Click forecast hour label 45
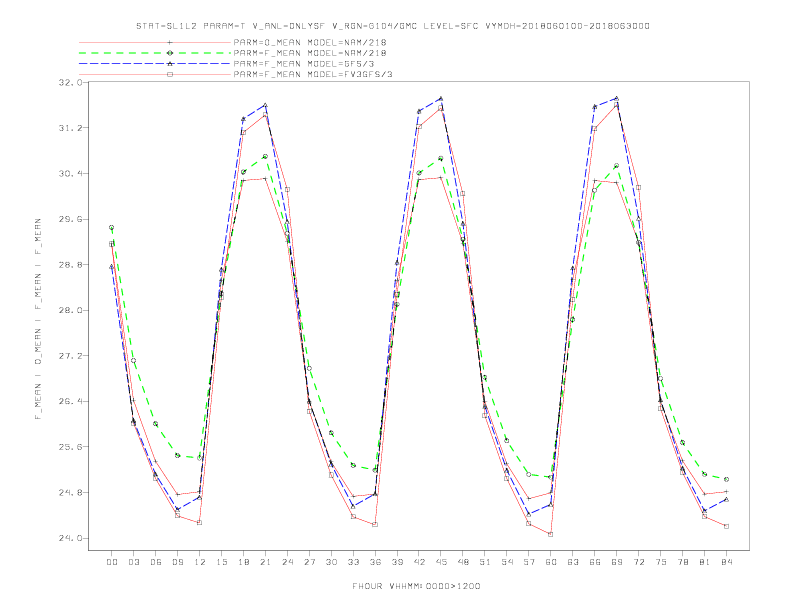 [x=441, y=562]
